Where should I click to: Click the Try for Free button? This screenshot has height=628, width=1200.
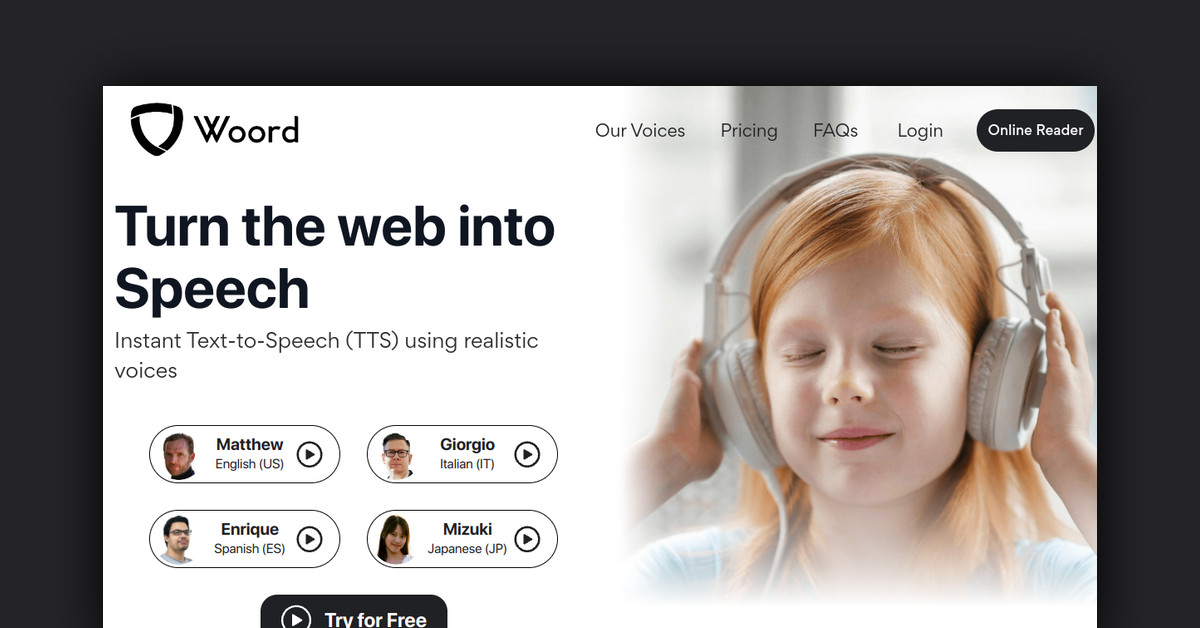[354, 612]
